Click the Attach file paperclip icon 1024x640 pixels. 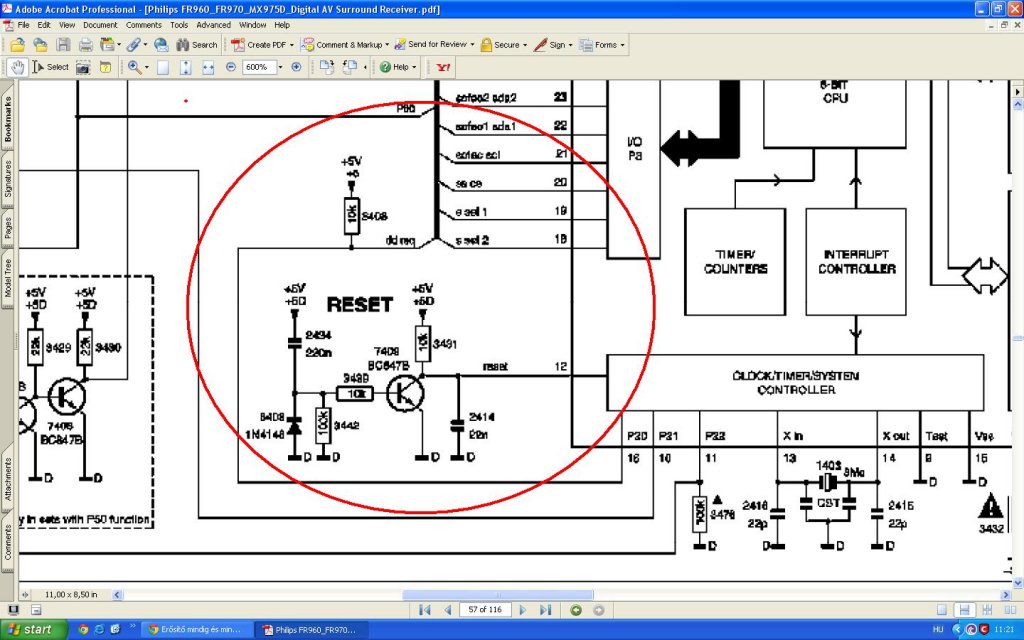point(133,45)
